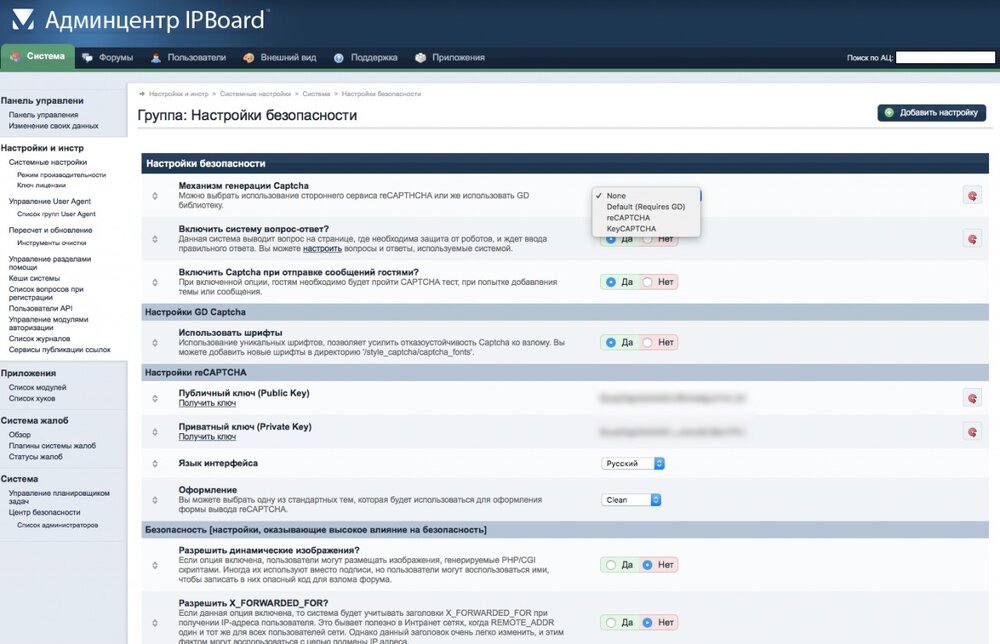Click revert icon beside the Private Key field
Image resolution: width=1000 pixels, height=644 pixels.
tap(971, 431)
